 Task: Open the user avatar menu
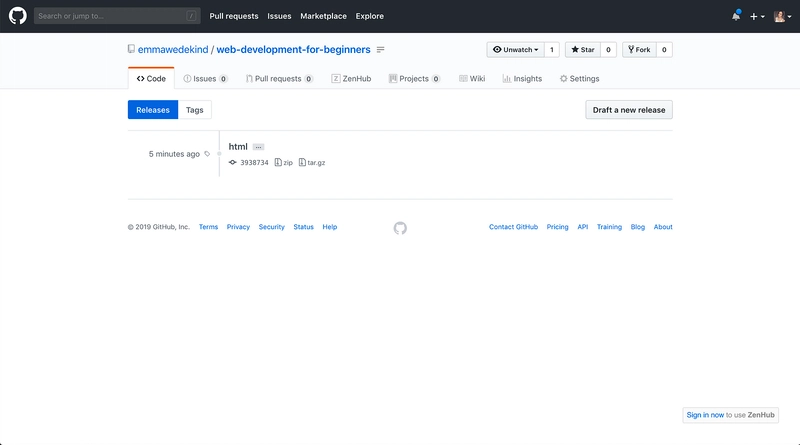[783, 16]
